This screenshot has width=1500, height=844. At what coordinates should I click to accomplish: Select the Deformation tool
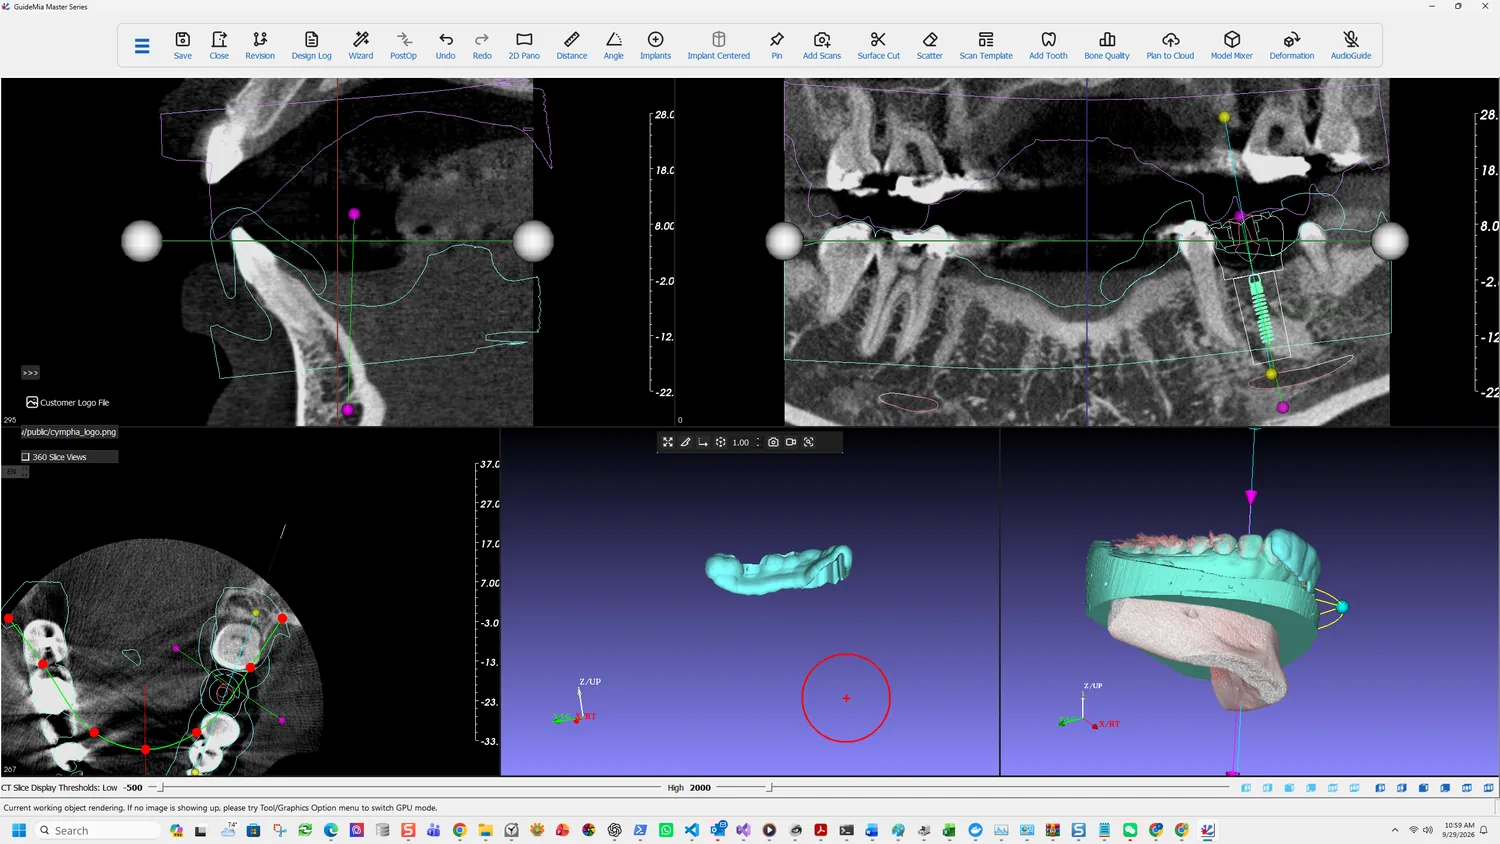(x=1292, y=45)
